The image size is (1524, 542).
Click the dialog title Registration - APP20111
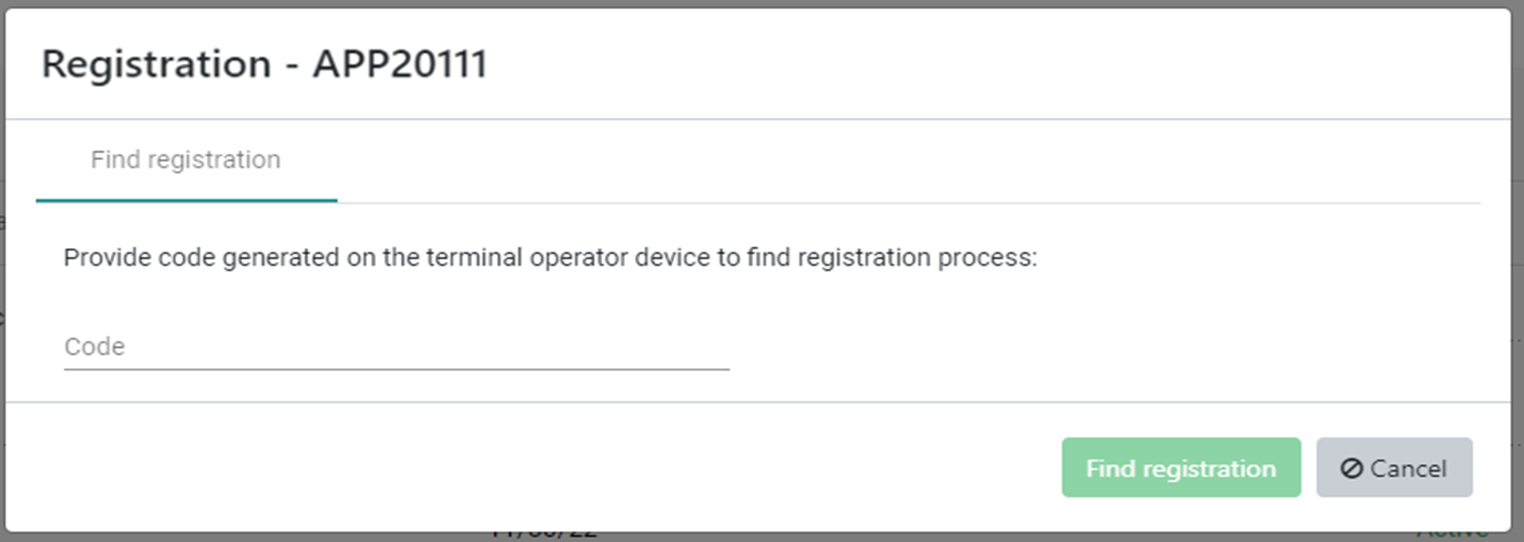pyautogui.click(x=264, y=65)
